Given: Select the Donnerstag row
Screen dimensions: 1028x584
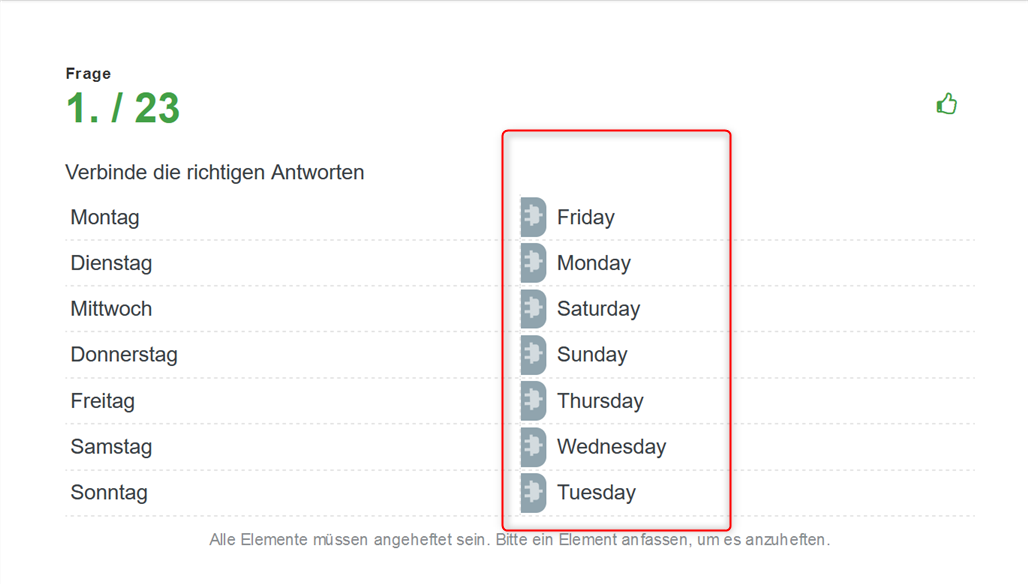Looking at the screenshot, I should point(282,355).
